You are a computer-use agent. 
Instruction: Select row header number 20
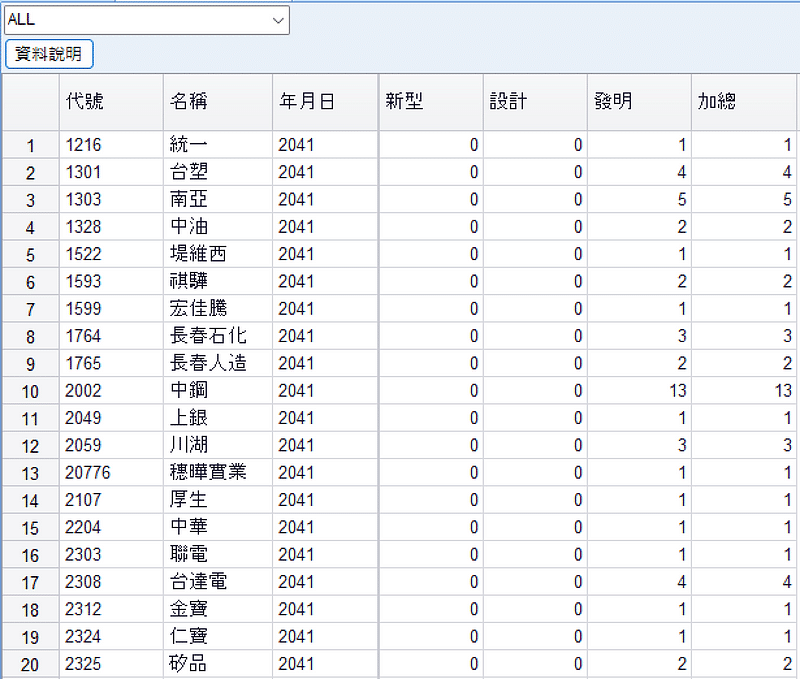(x=31, y=664)
